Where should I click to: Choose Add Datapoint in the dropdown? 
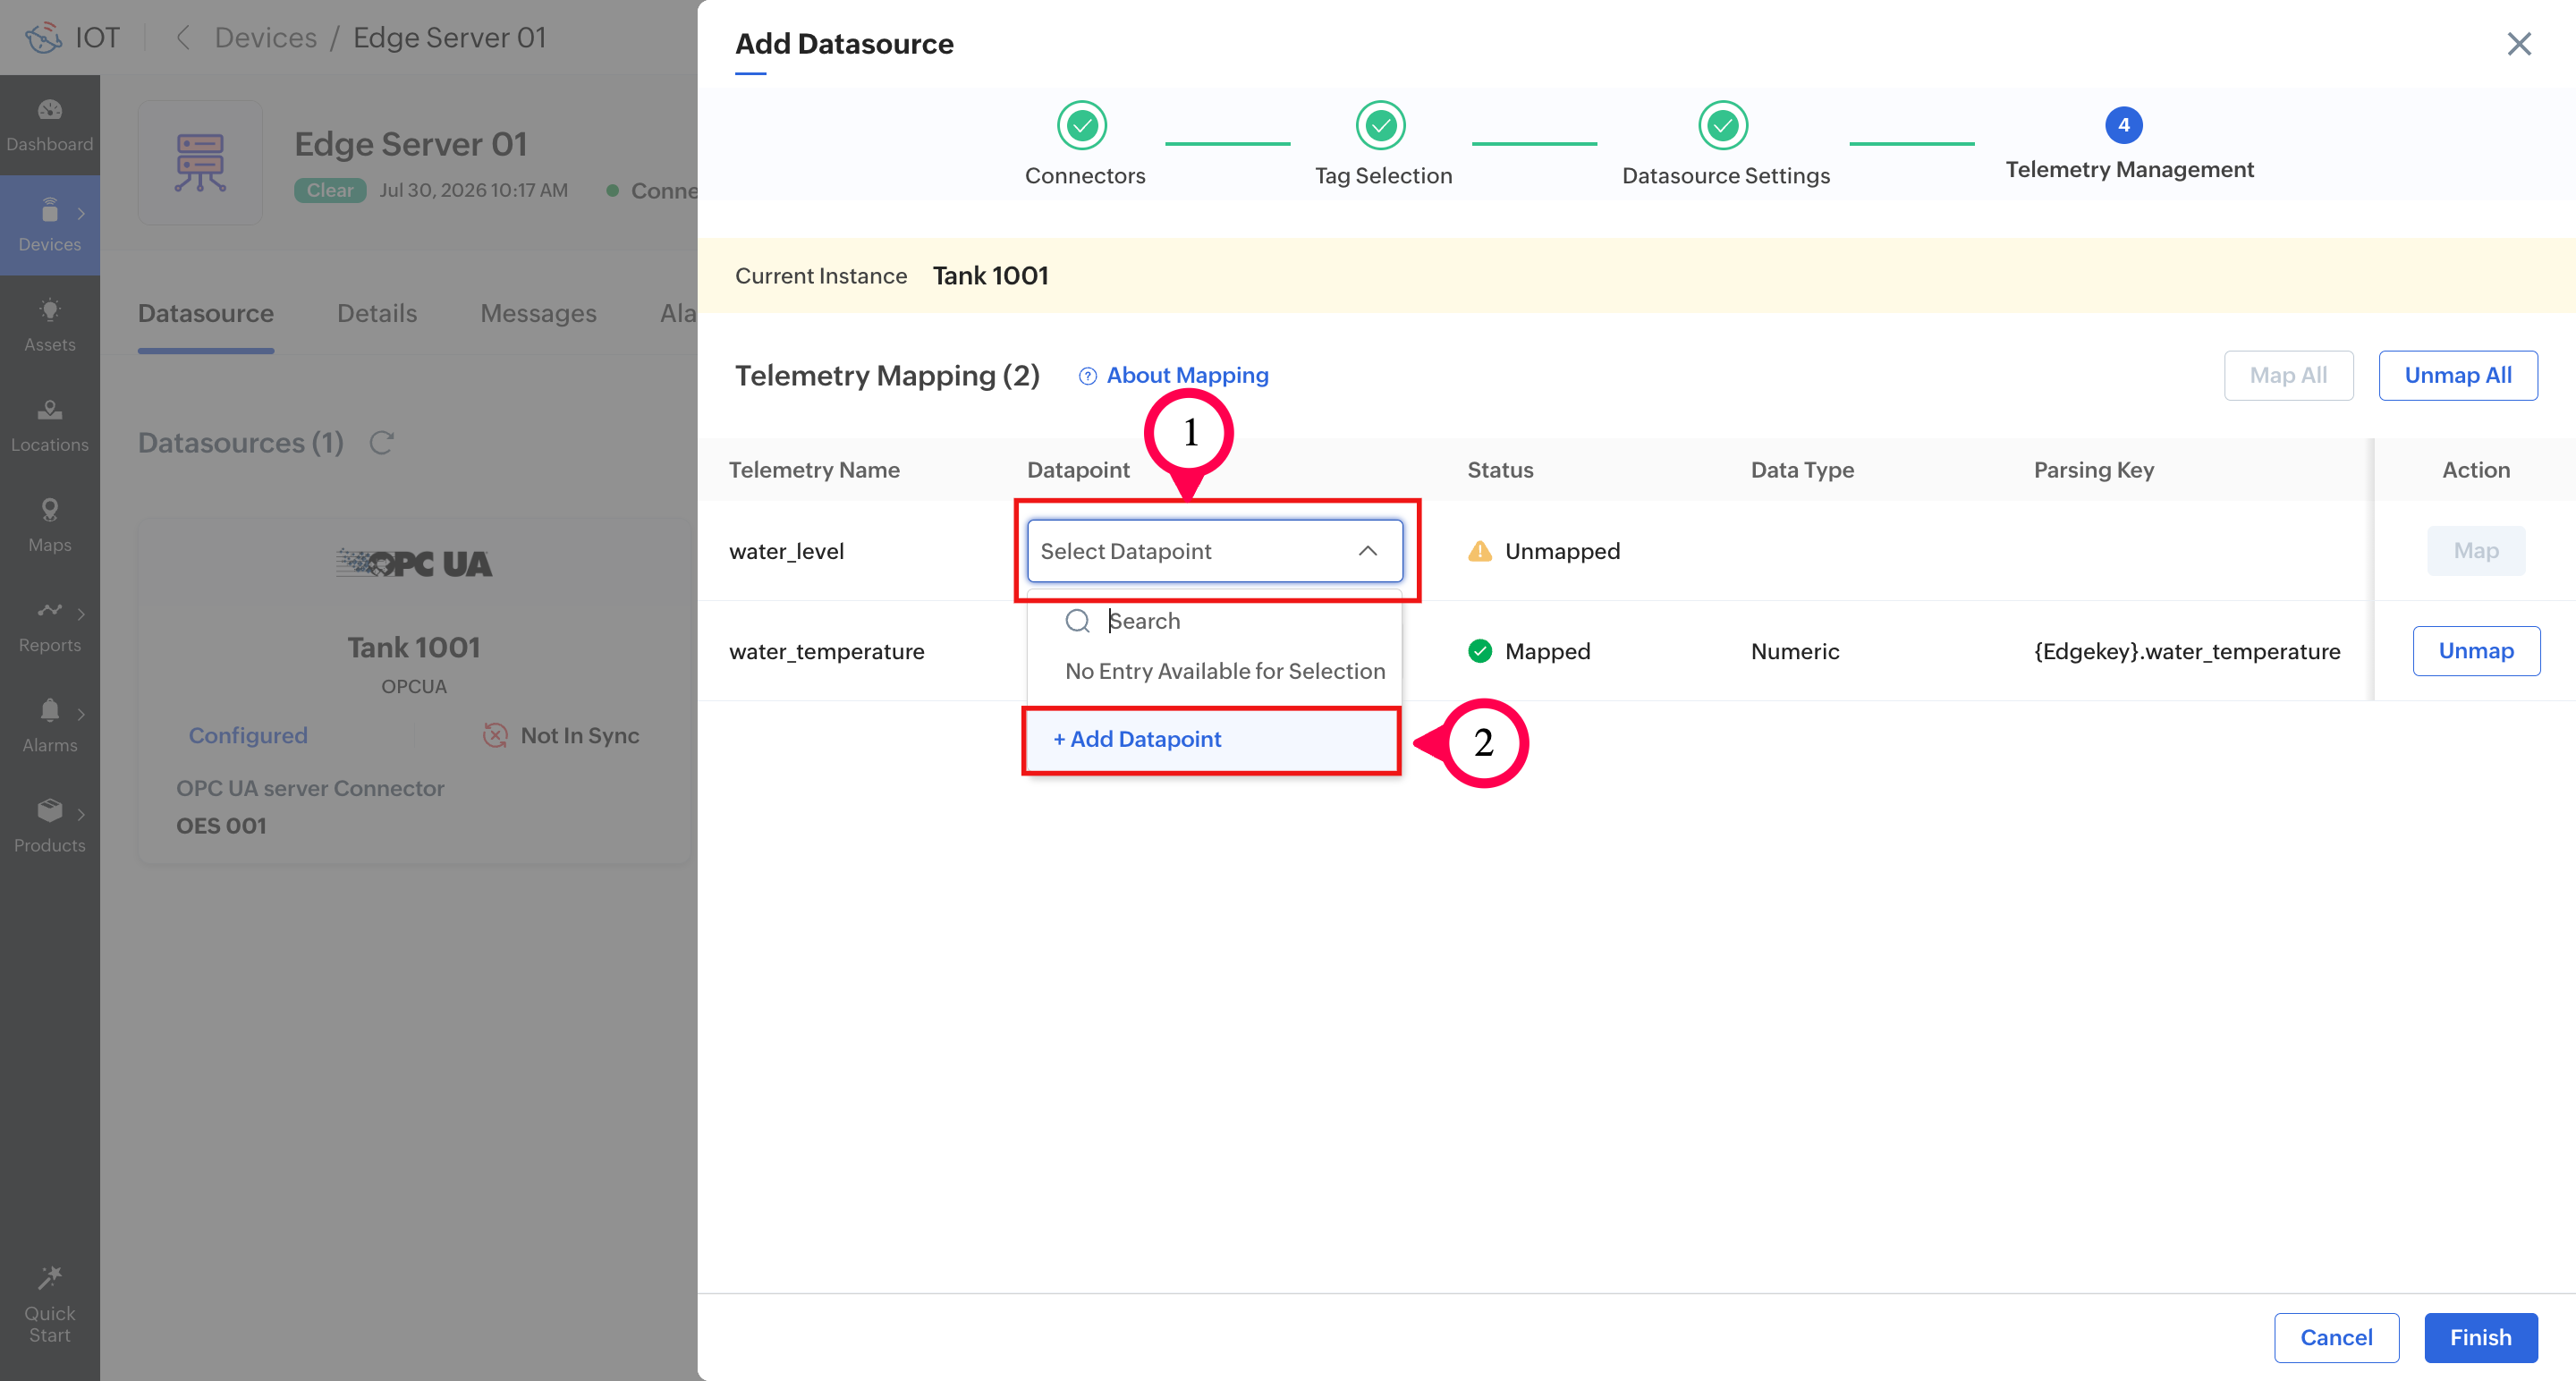click(1212, 740)
